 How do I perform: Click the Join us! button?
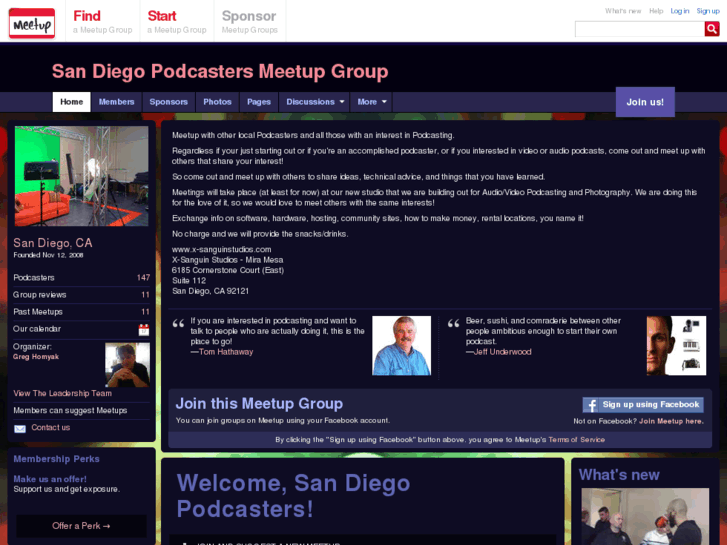pyautogui.click(x=645, y=102)
